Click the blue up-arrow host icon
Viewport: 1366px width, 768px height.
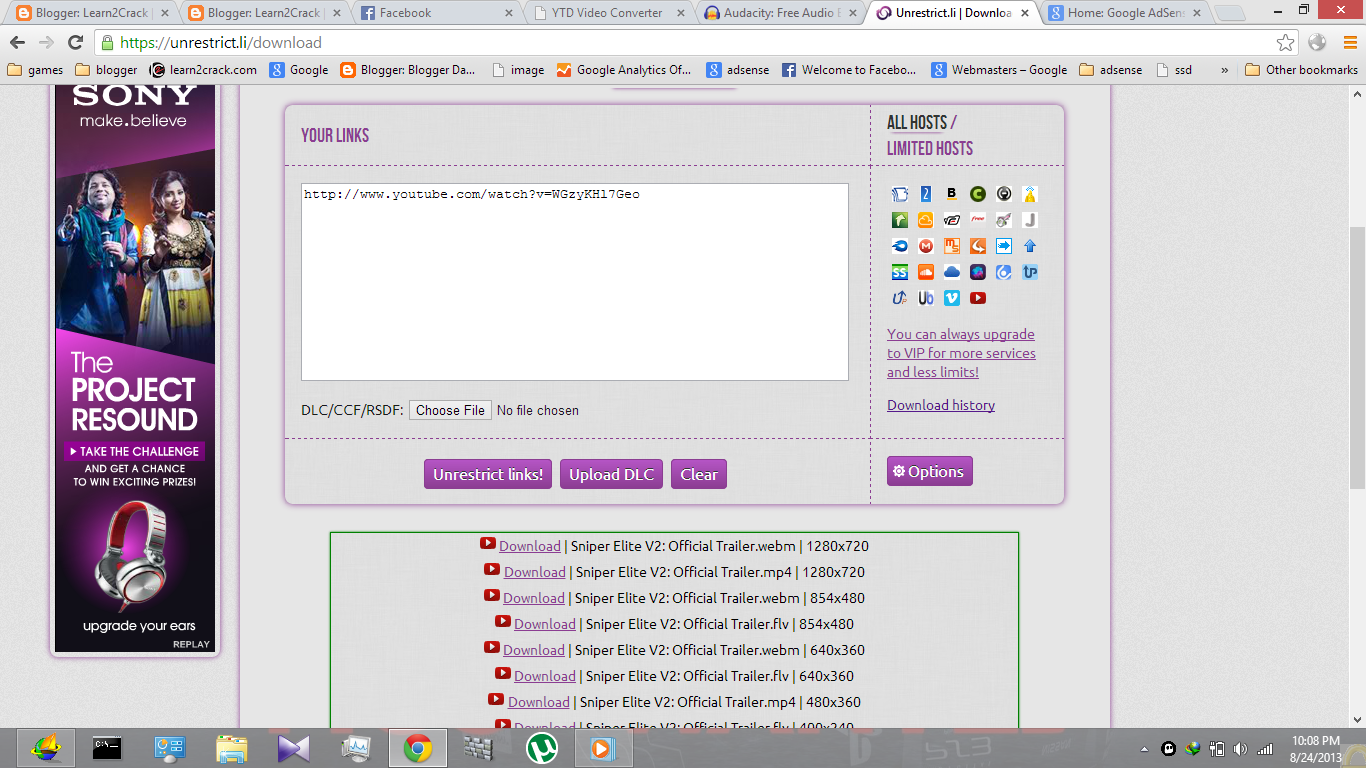pyautogui.click(x=1030, y=246)
